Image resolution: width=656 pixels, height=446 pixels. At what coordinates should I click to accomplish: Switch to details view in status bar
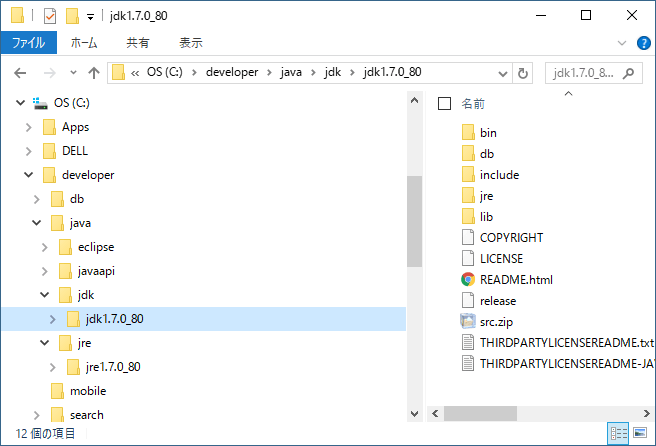tap(619, 434)
